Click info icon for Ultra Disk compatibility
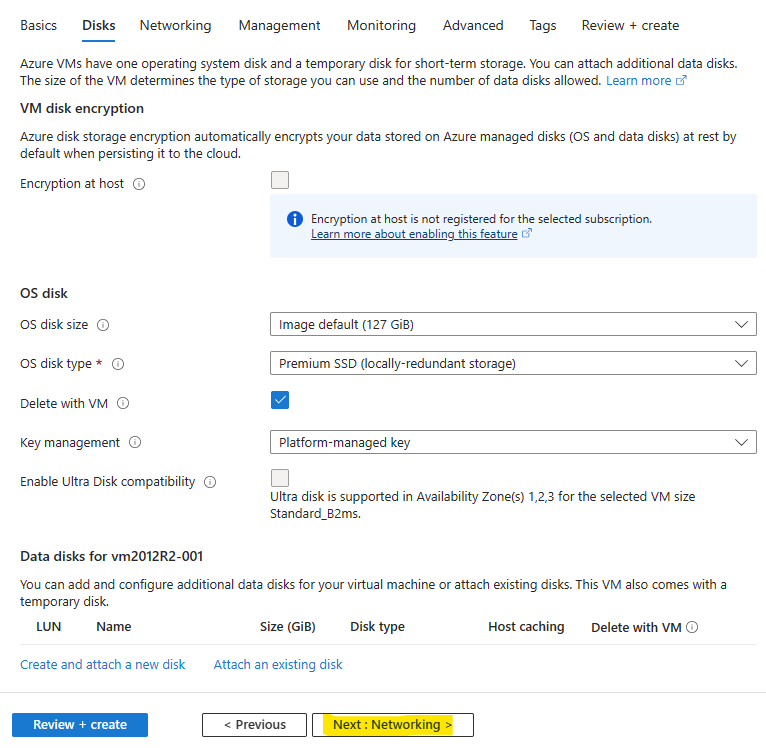 (x=210, y=482)
